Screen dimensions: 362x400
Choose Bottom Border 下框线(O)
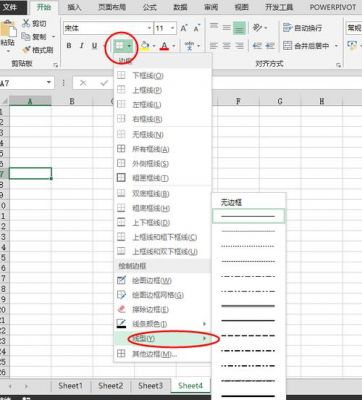click(x=163, y=76)
